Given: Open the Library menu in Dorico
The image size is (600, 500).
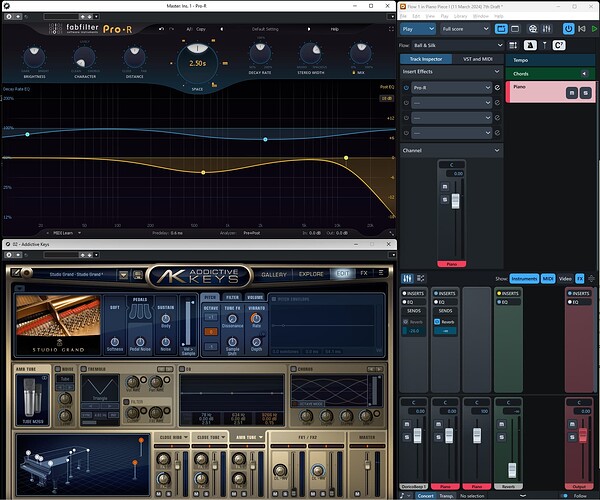Looking at the screenshot, I should (x=460, y=16).
